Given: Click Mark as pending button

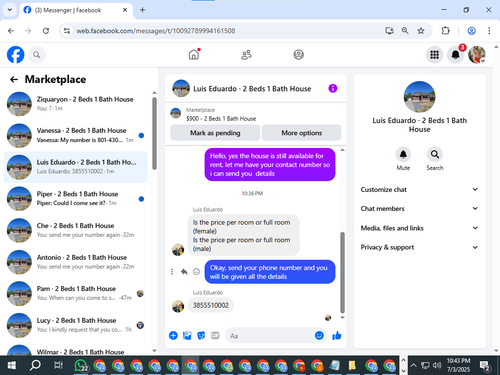Looking at the screenshot, I should (x=215, y=133).
